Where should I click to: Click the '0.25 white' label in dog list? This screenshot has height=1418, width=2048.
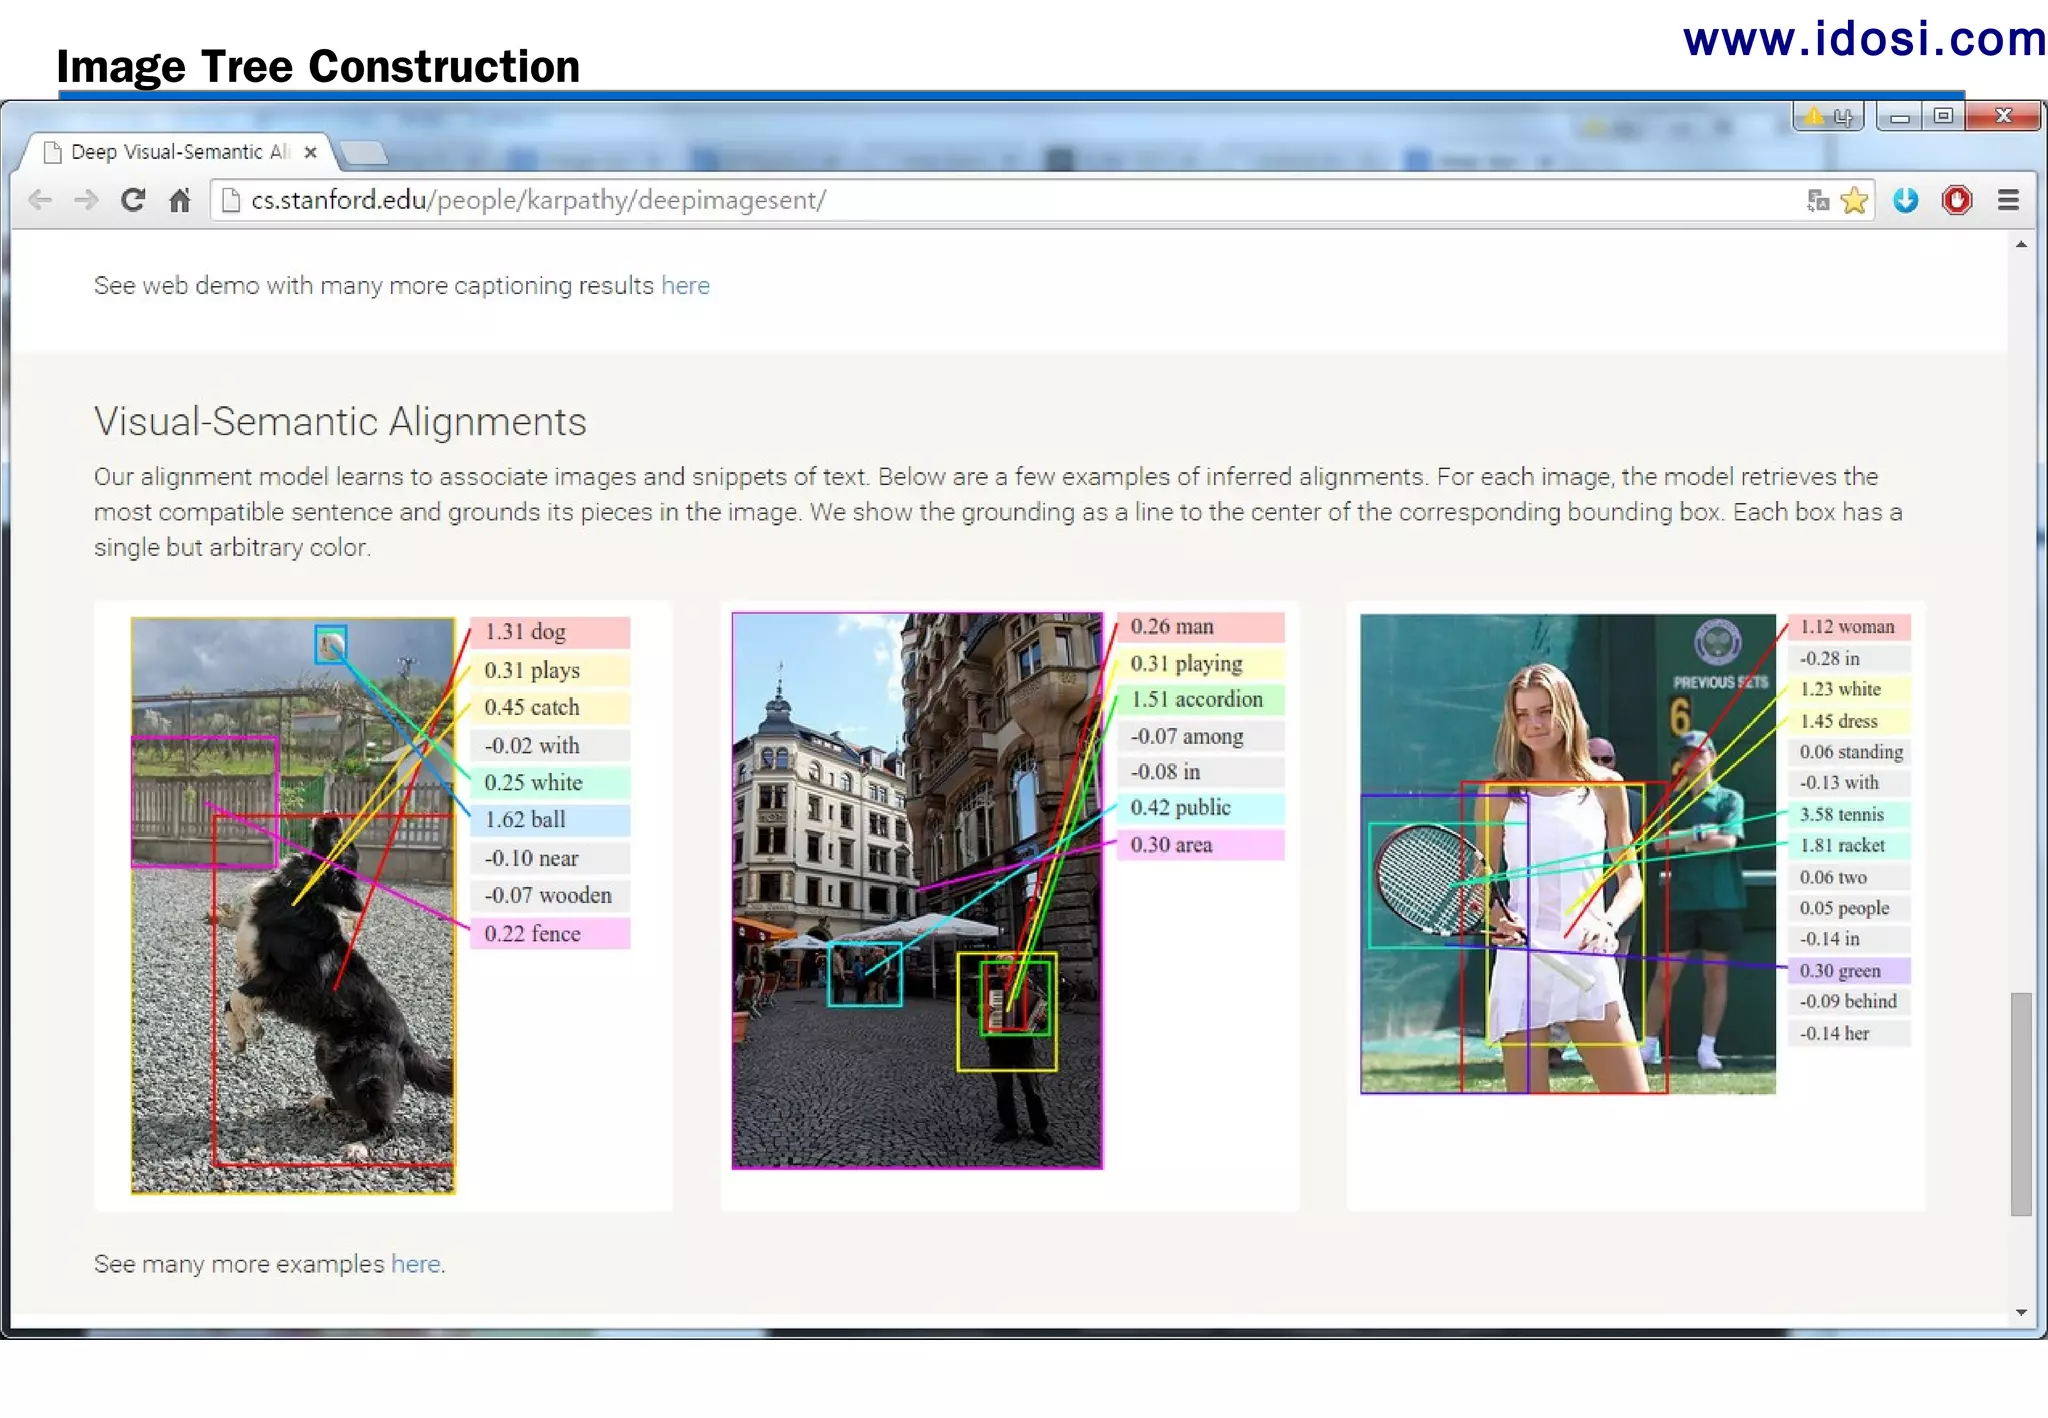tap(550, 782)
